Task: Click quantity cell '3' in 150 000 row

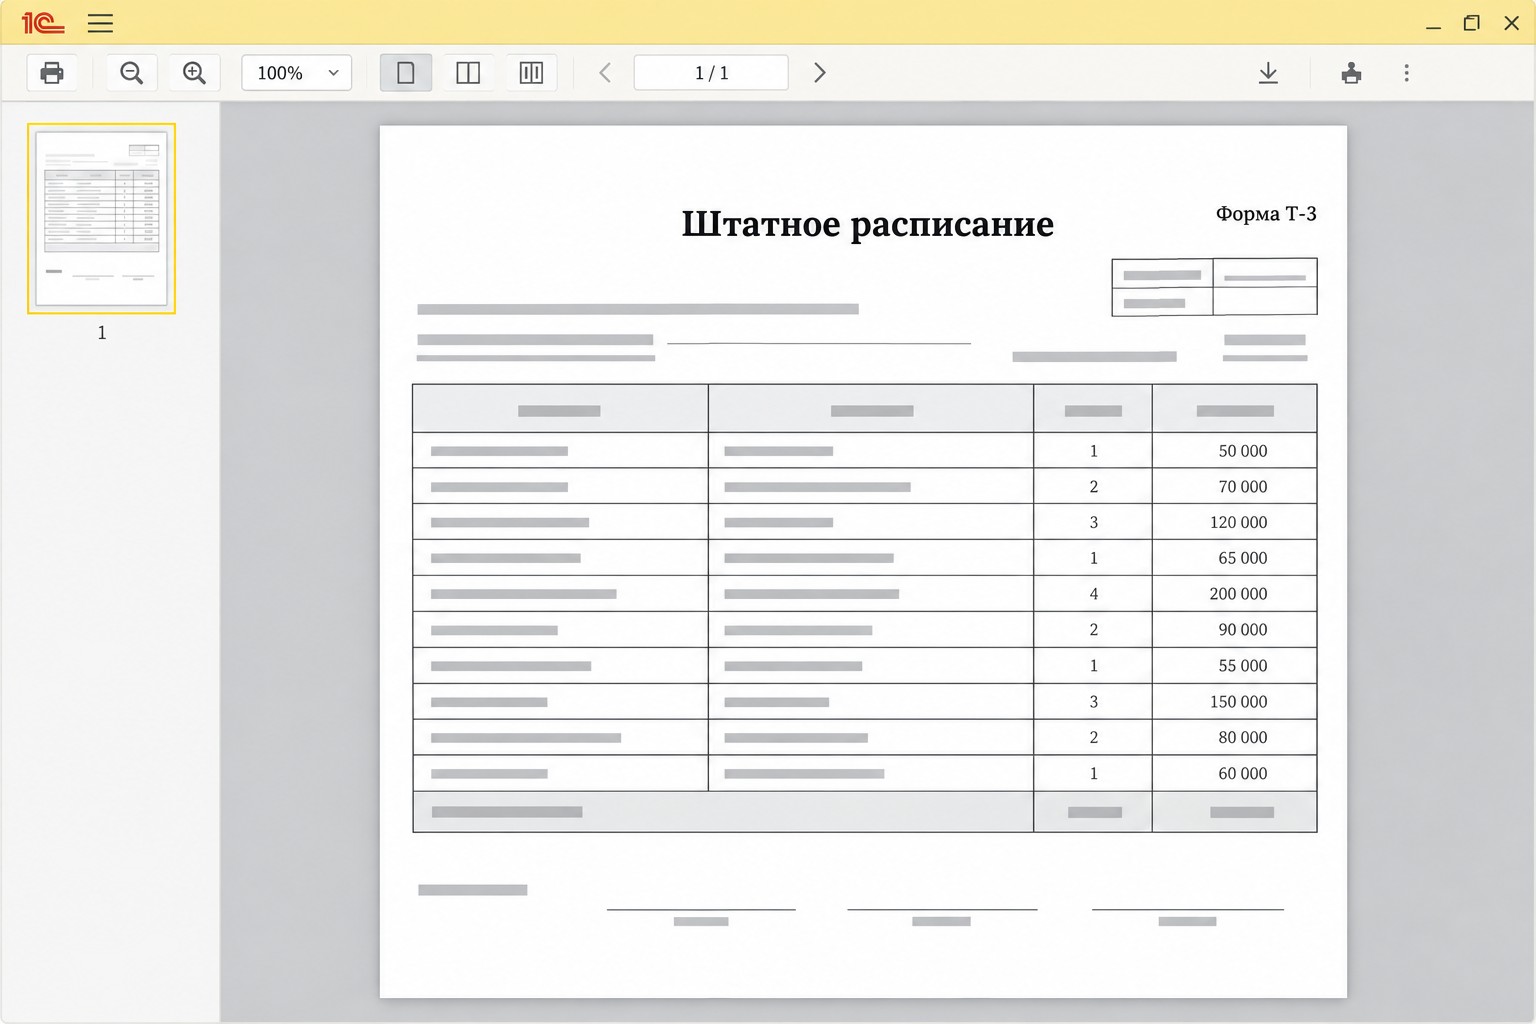Action: 1093,702
